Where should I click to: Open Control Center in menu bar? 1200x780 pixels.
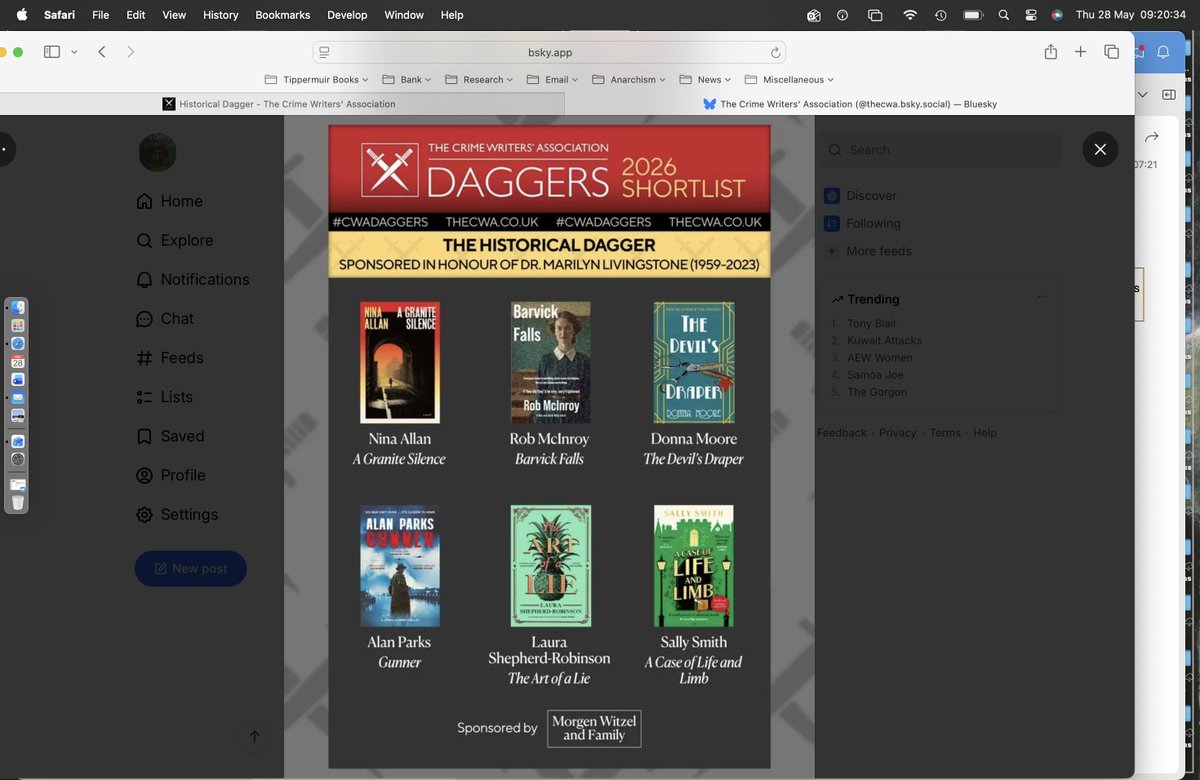pyautogui.click(x=1031, y=15)
